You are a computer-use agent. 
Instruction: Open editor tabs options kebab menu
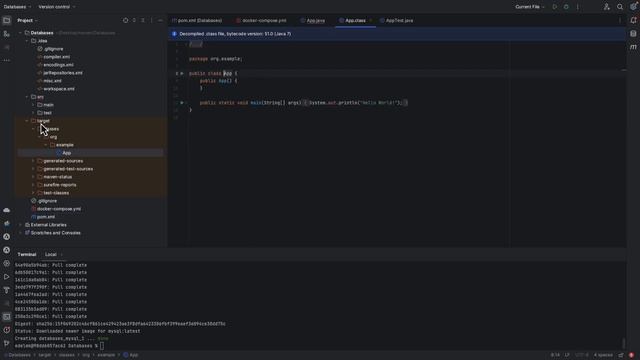click(620, 20)
